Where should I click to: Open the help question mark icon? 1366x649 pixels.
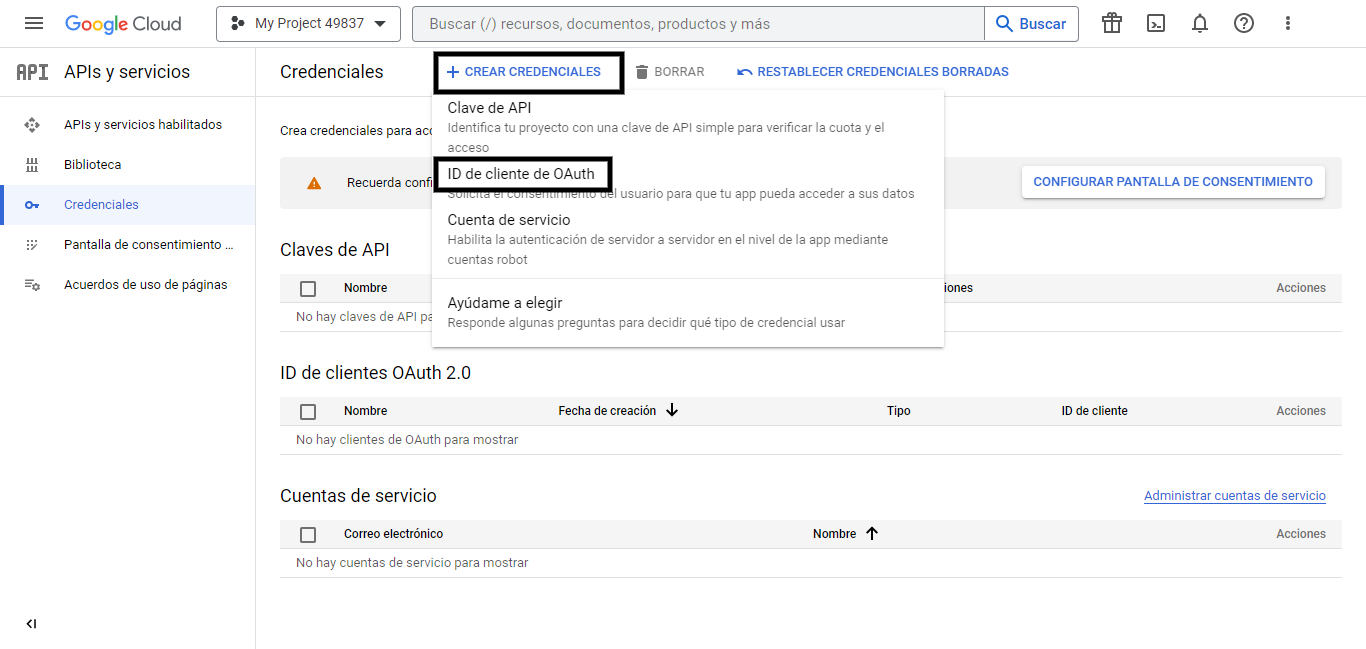point(1244,23)
